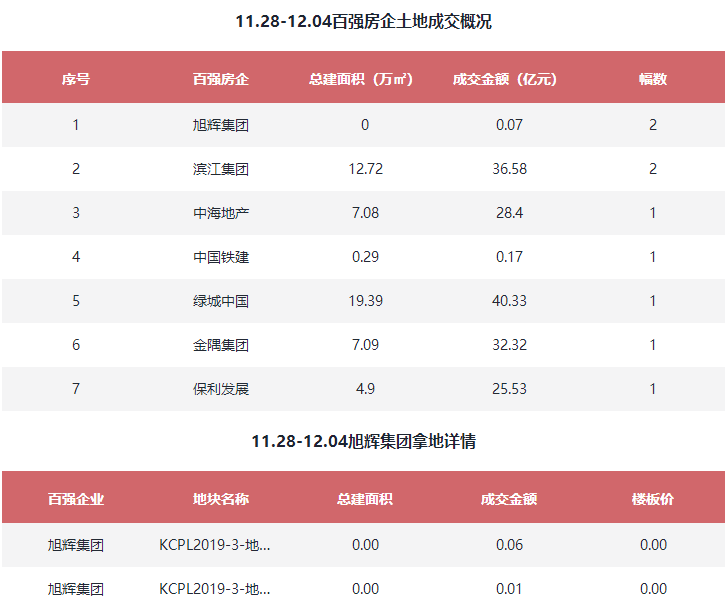This screenshot has height=615, width=728.
Task: Click the 中海地产 company name
Action: click(x=220, y=213)
